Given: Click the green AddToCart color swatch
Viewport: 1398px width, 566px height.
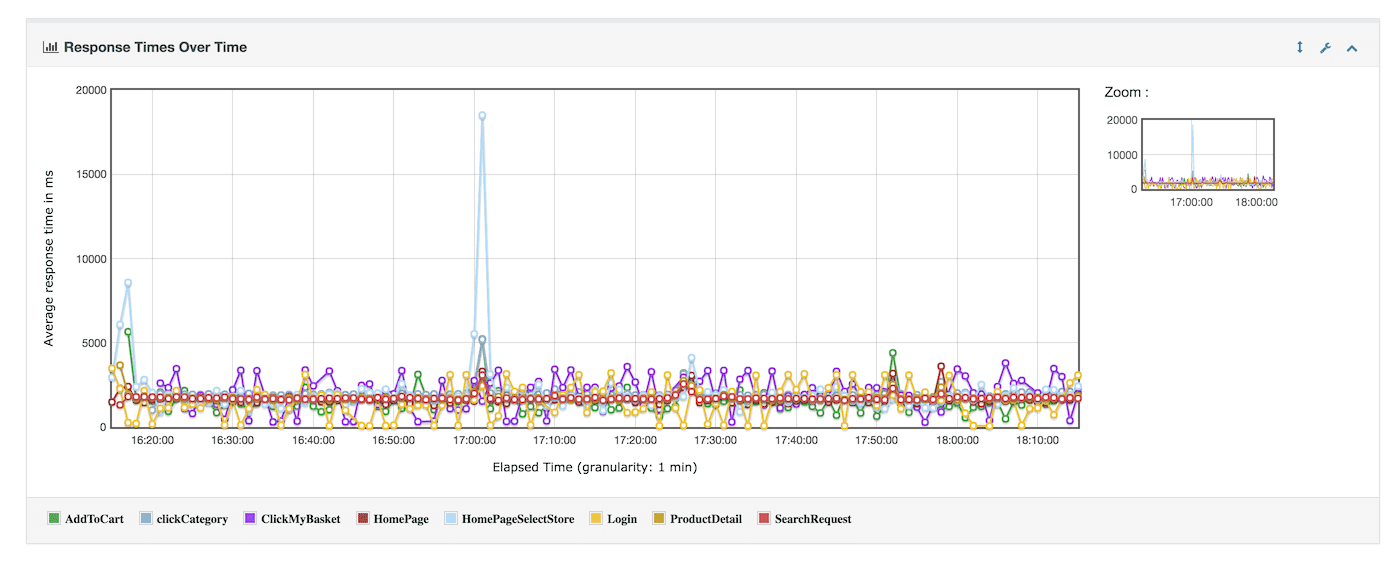Looking at the screenshot, I should (x=54, y=518).
